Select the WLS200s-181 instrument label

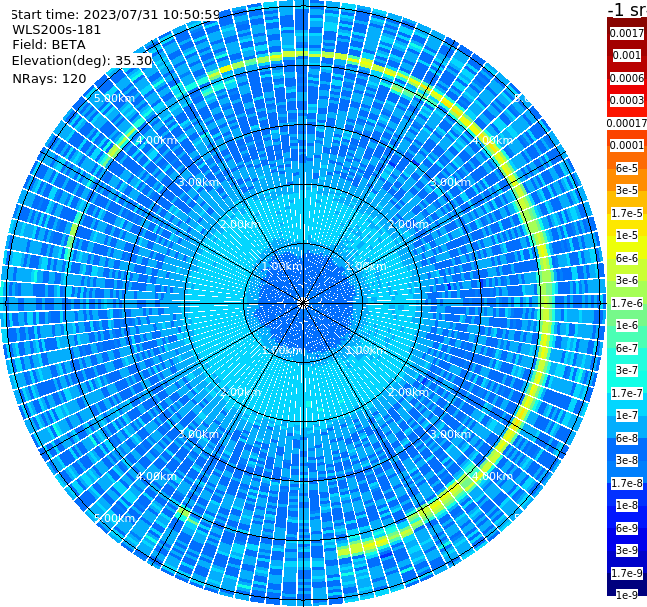(x=57, y=30)
